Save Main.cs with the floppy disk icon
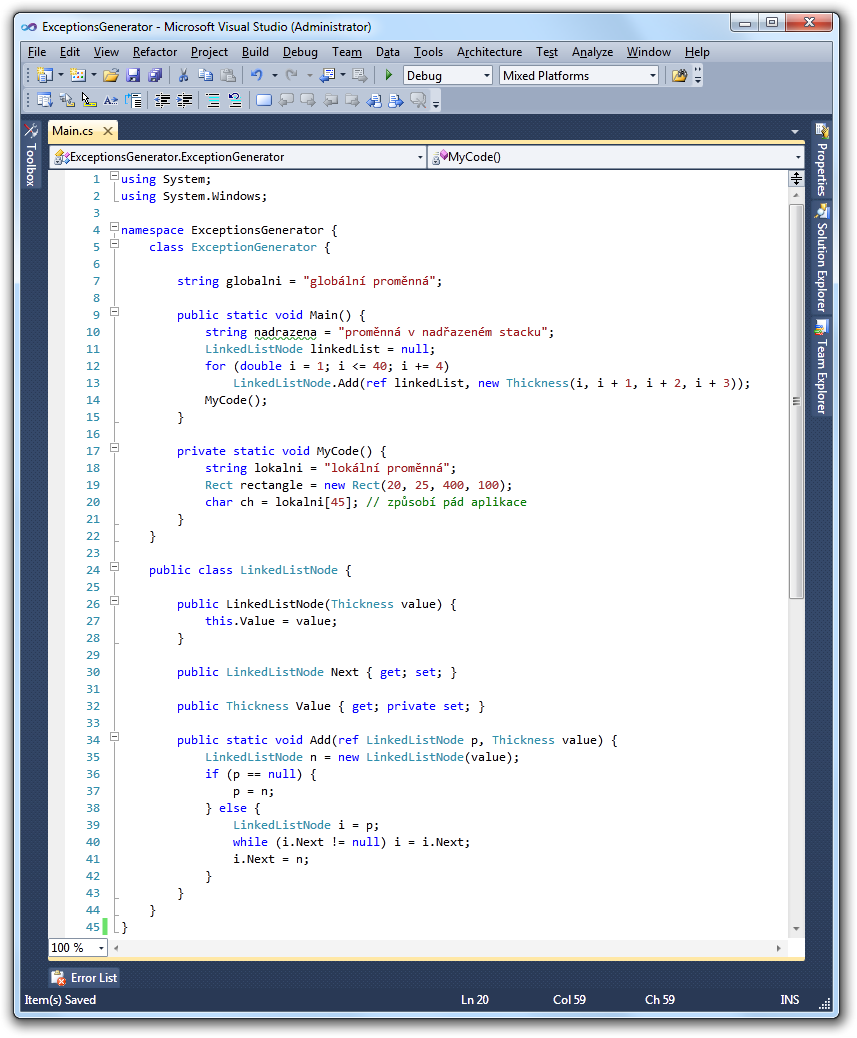857x1038 pixels. click(x=133, y=75)
